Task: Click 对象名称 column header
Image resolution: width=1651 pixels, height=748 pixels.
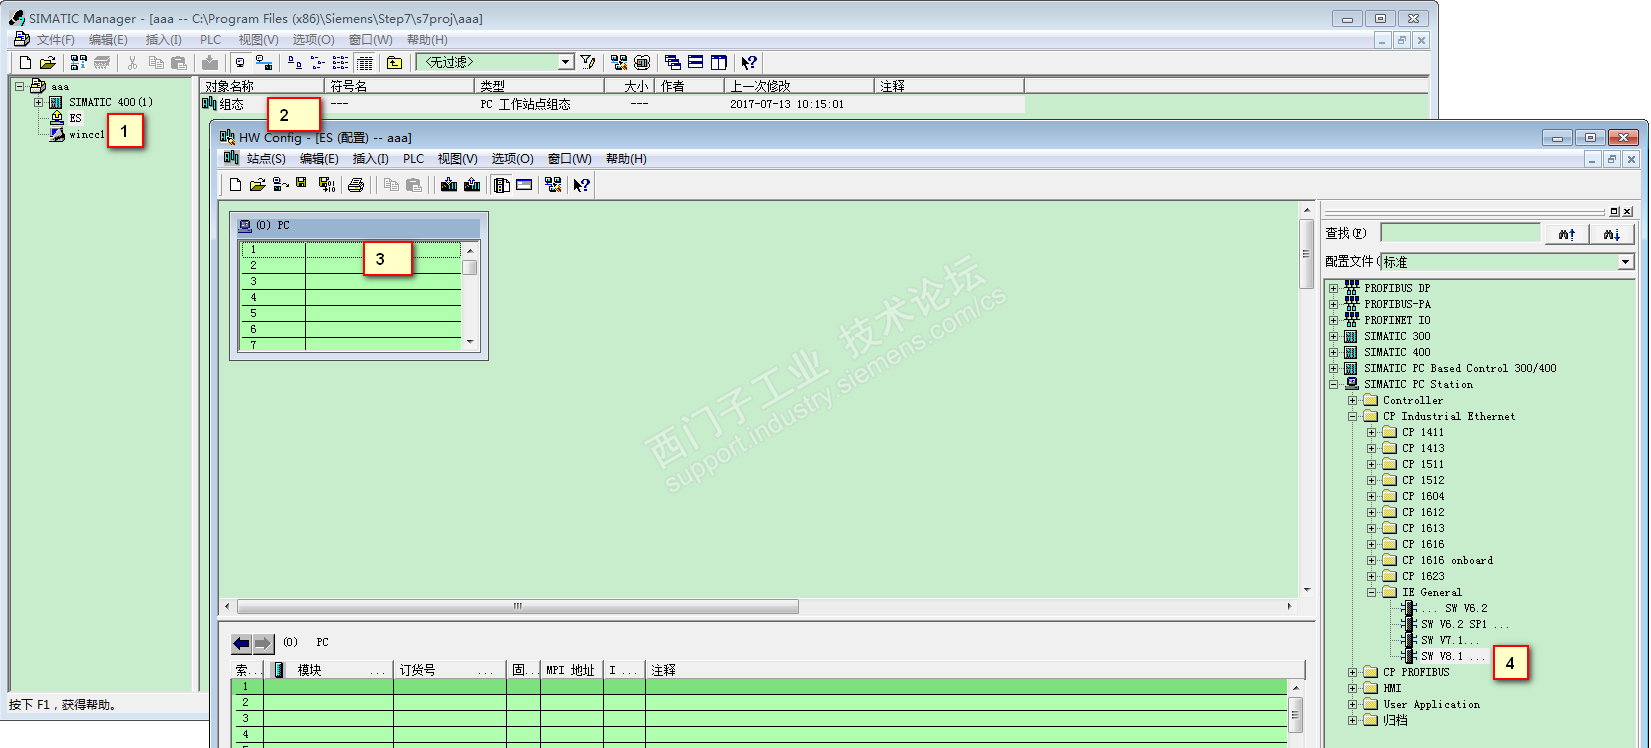Action: tap(262, 86)
